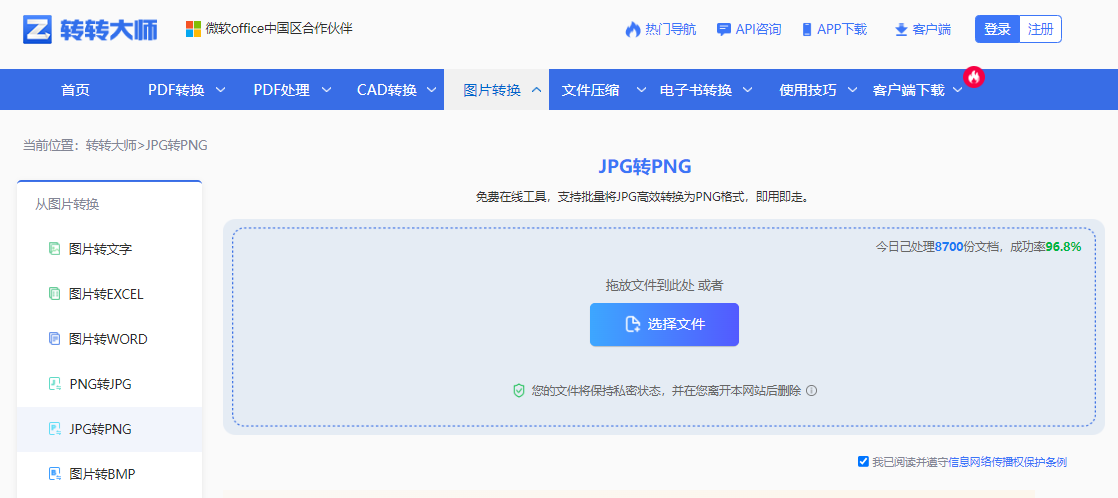The width and height of the screenshot is (1118, 498).
Task: Click the 拖放文件到此处 或者 drop text
Action: coord(664,285)
